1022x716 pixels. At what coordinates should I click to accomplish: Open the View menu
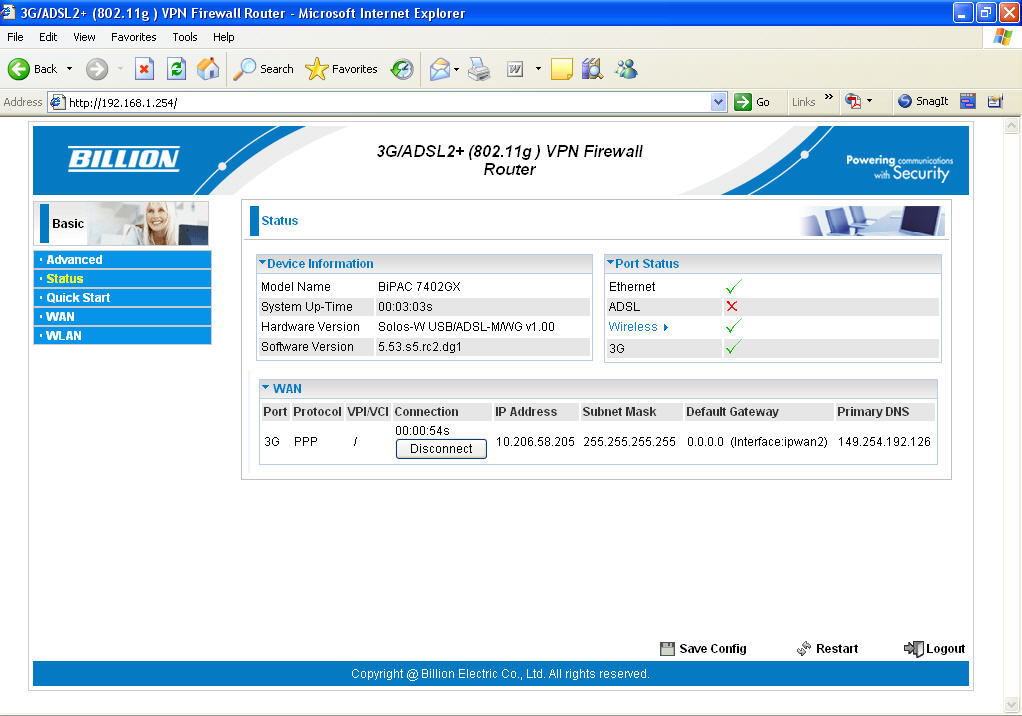click(84, 37)
